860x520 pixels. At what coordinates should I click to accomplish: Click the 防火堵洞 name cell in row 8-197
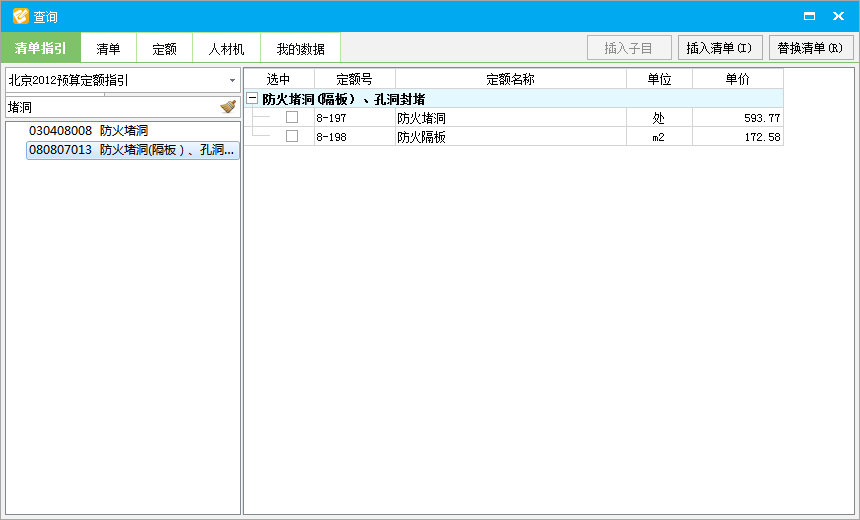coord(511,117)
